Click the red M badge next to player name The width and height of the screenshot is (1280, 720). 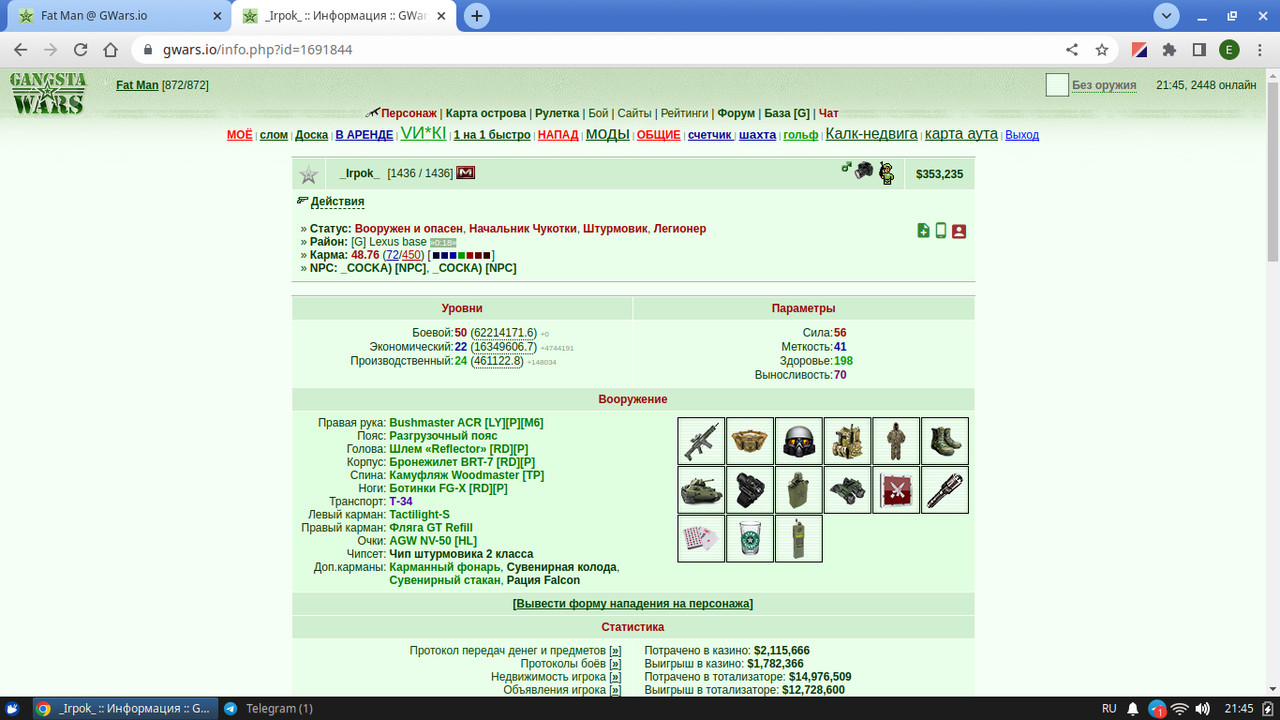pyautogui.click(x=466, y=173)
